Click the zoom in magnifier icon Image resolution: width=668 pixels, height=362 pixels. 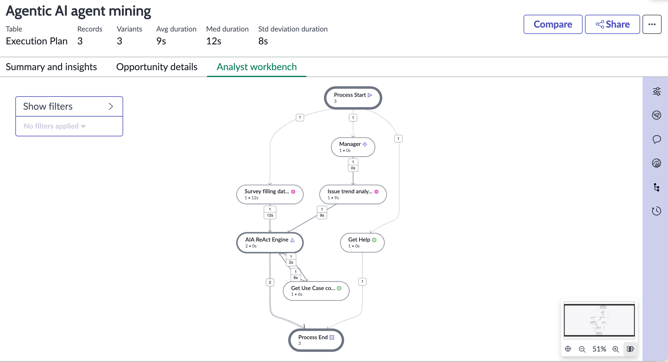(616, 349)
